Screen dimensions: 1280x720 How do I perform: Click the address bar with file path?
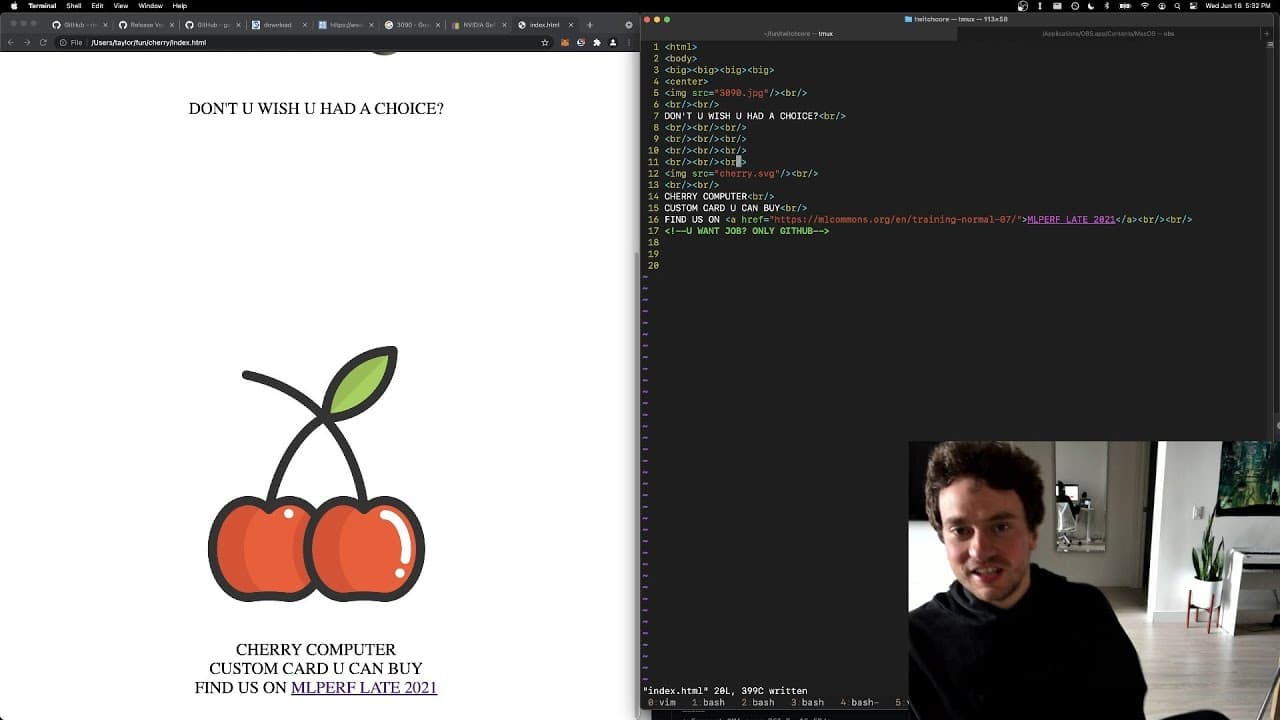305,43
